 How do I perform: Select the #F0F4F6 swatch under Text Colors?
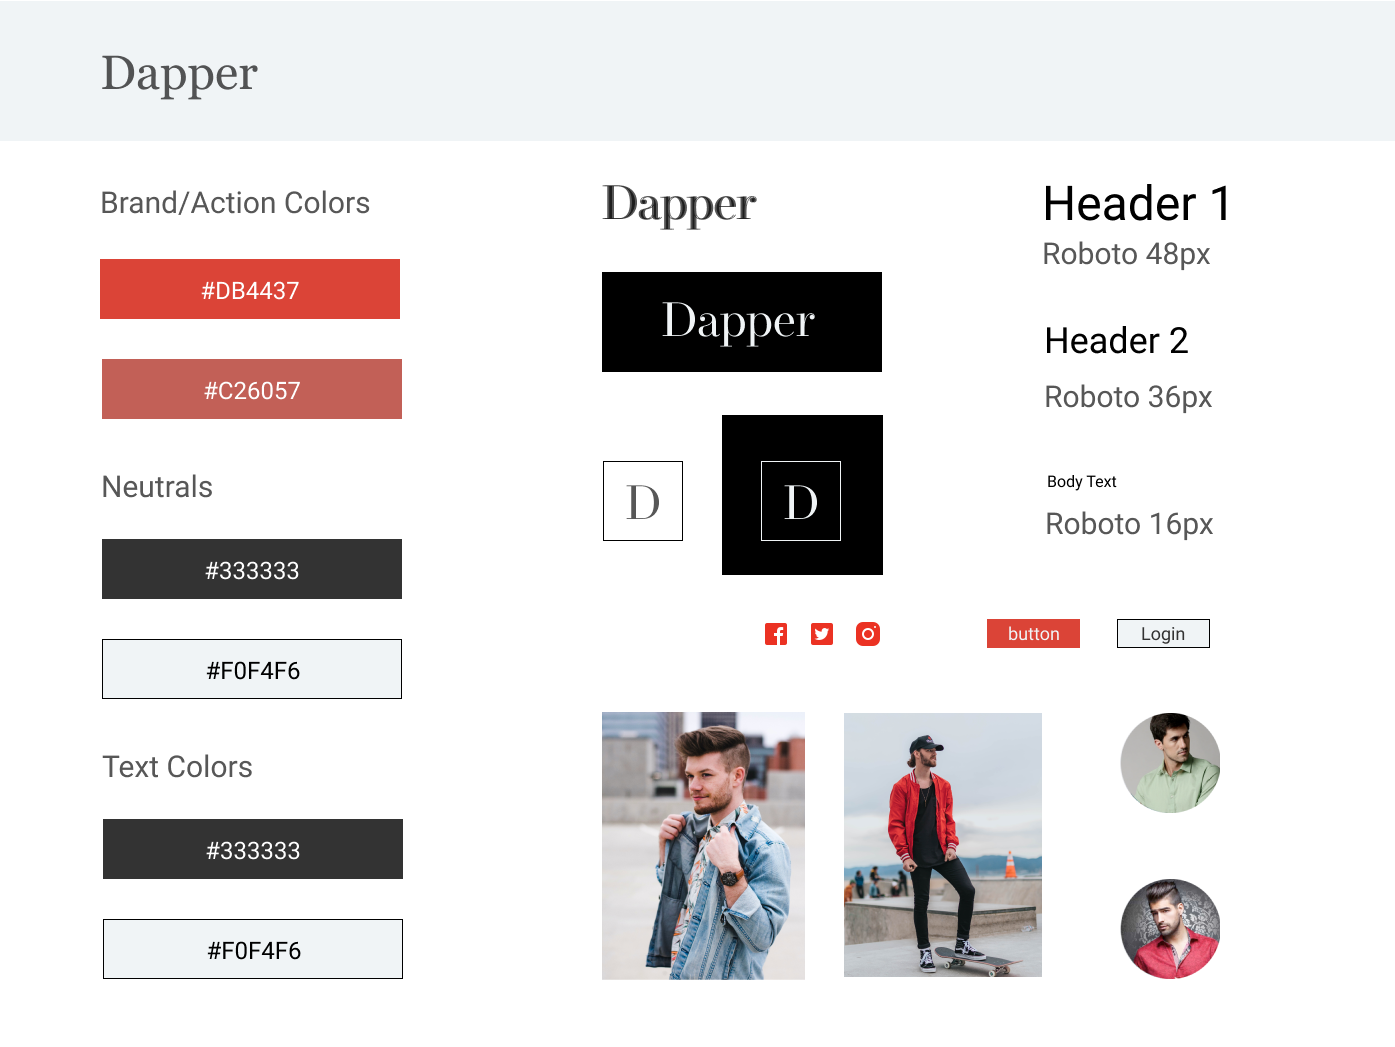(253, 949)
